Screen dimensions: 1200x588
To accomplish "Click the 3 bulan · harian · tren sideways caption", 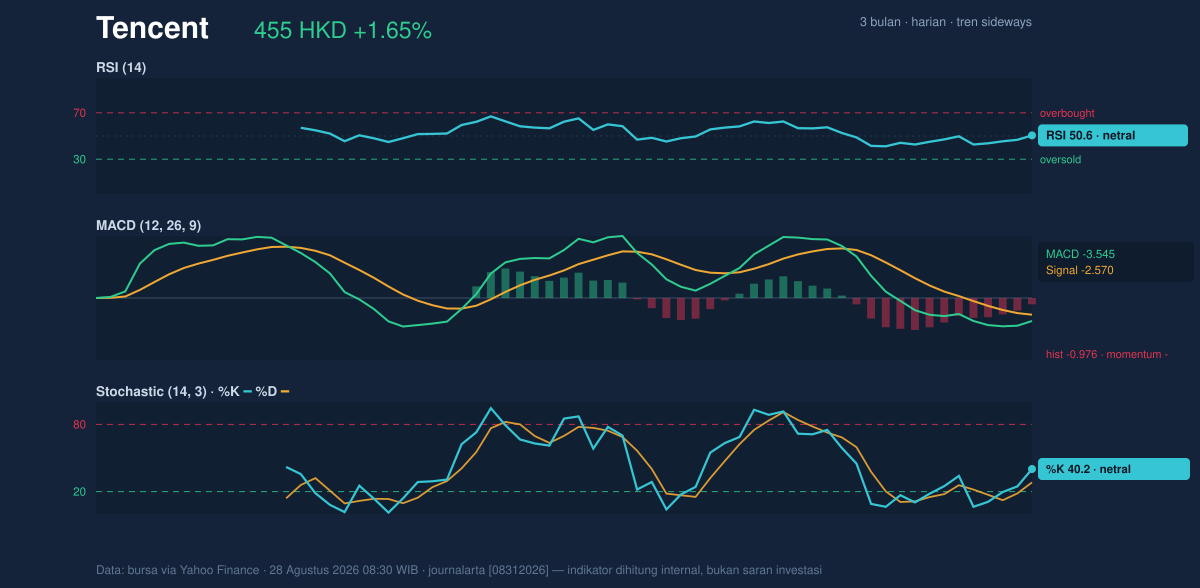I will point(945,22).
